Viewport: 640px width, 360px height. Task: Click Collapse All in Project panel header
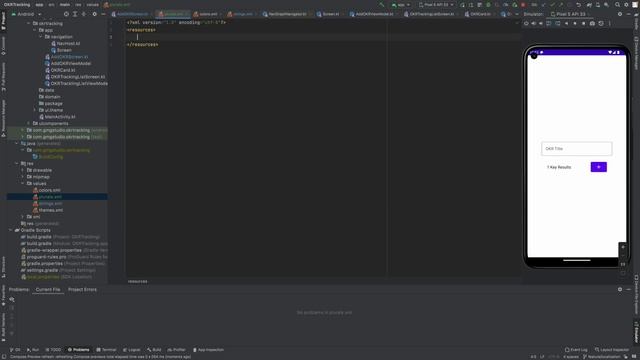coord(84,14)
